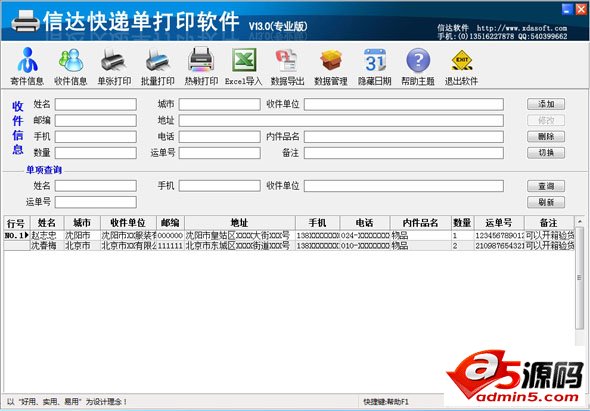Screen dimensions: 590x411
Task: Focus the recipient 收件单位 company field
Action: 404,104
